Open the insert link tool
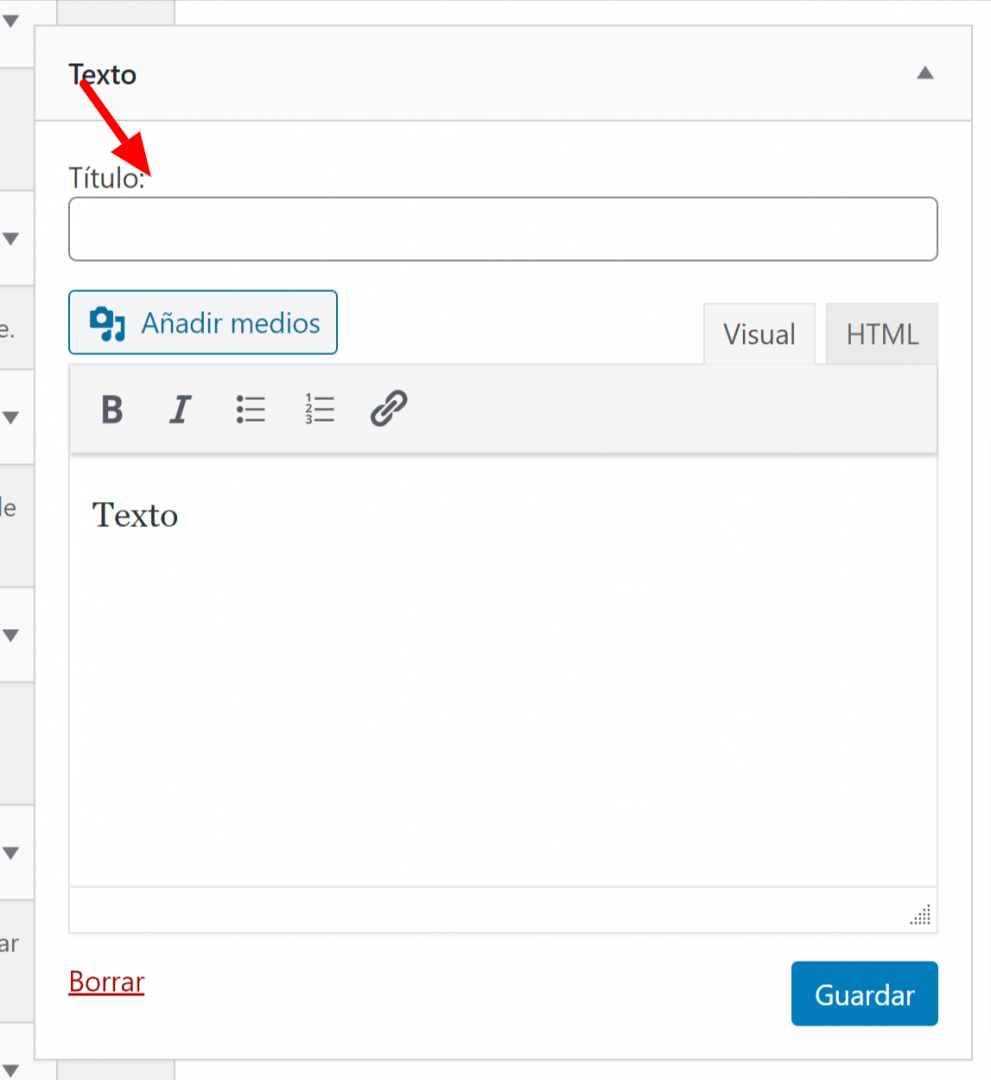 (x=388, y=408)
